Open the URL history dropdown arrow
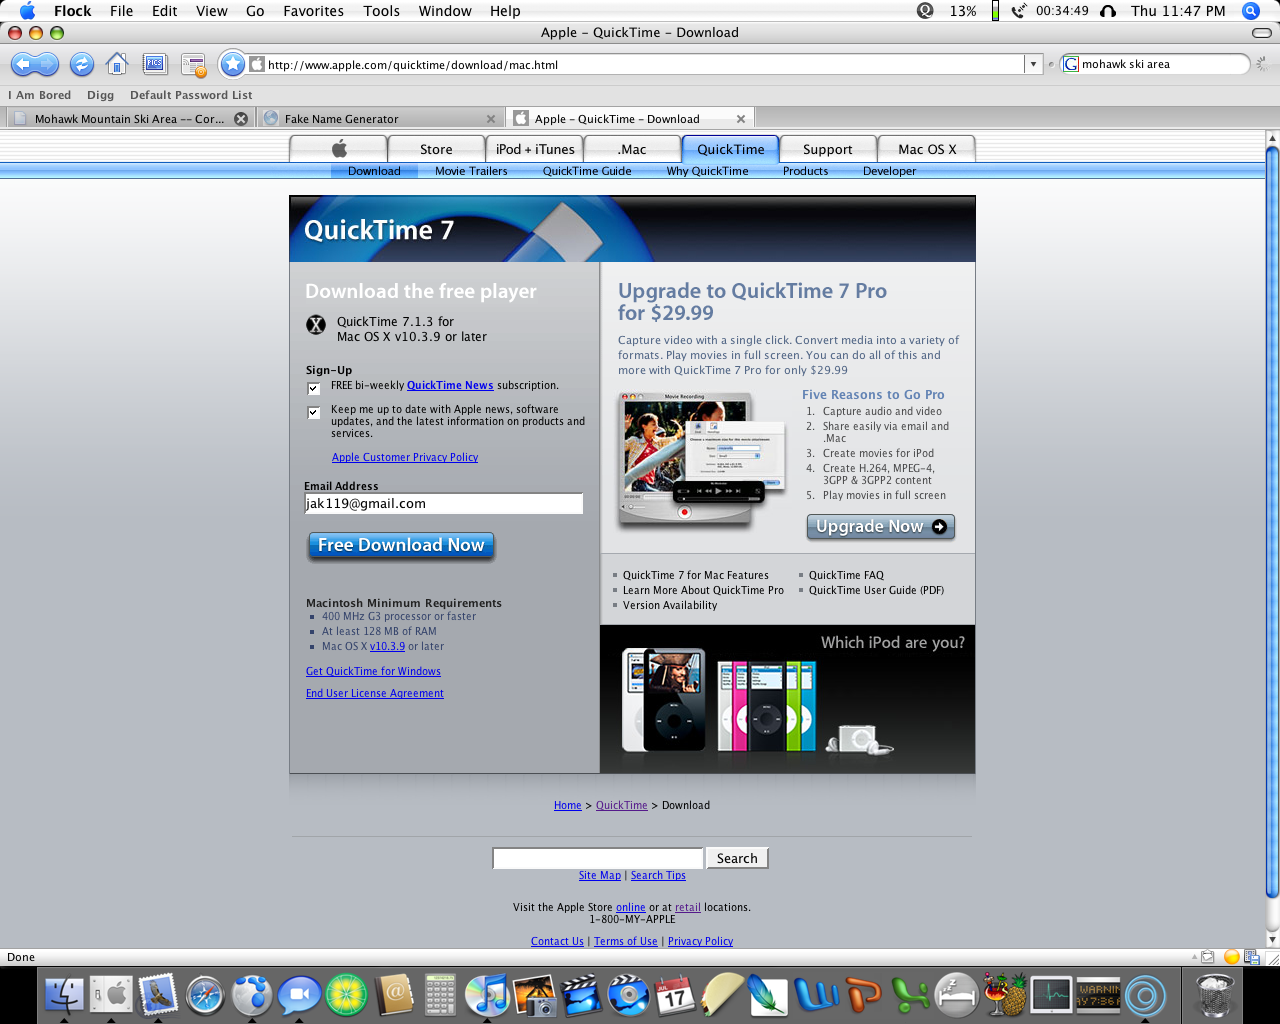Screen dimensions: 1280x1024 tap(1033, 64)
